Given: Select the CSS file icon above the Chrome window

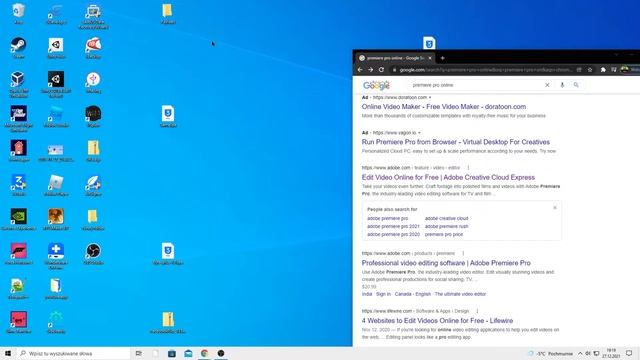Looking at the screenshot, I should click(429, 42).
